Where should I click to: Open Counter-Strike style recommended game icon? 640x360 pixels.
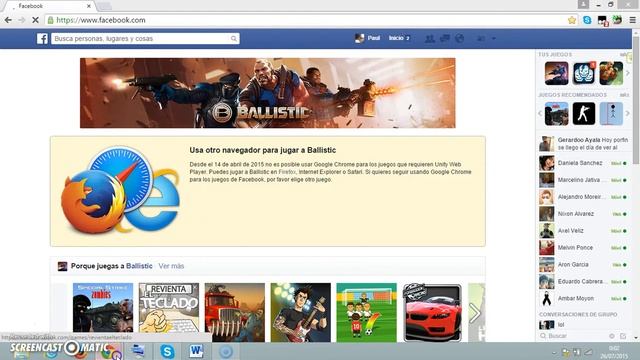(584, 113)
